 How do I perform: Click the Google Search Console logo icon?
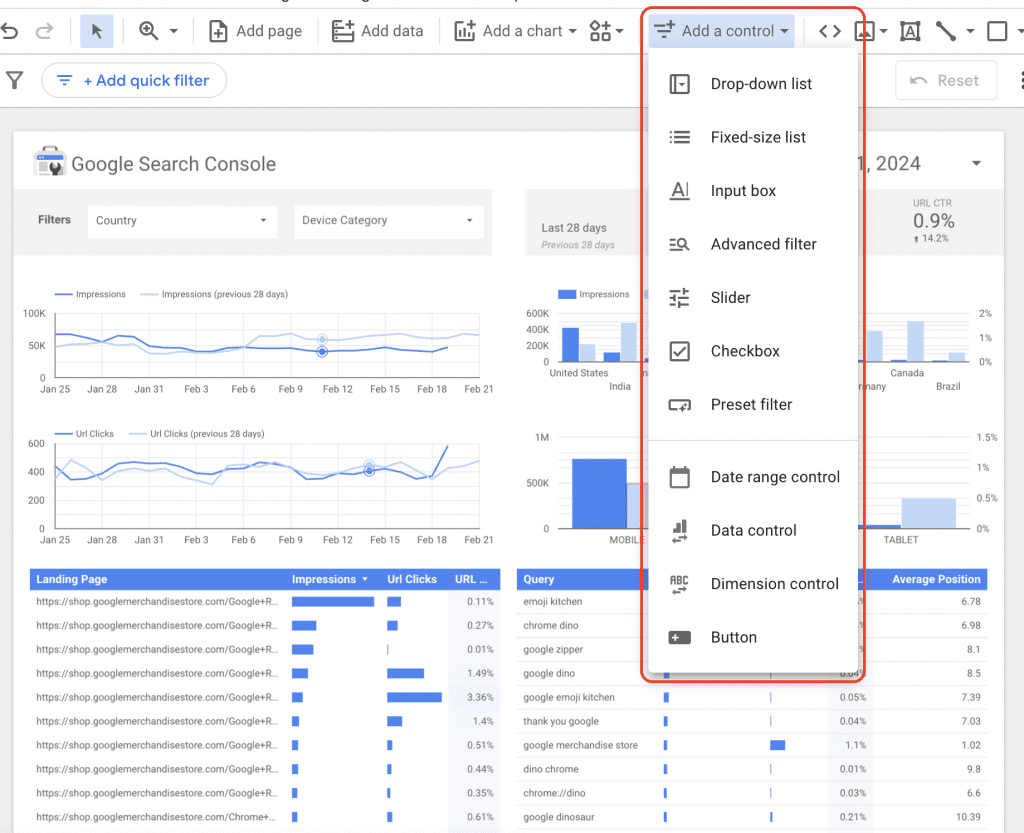click(50, 161)
